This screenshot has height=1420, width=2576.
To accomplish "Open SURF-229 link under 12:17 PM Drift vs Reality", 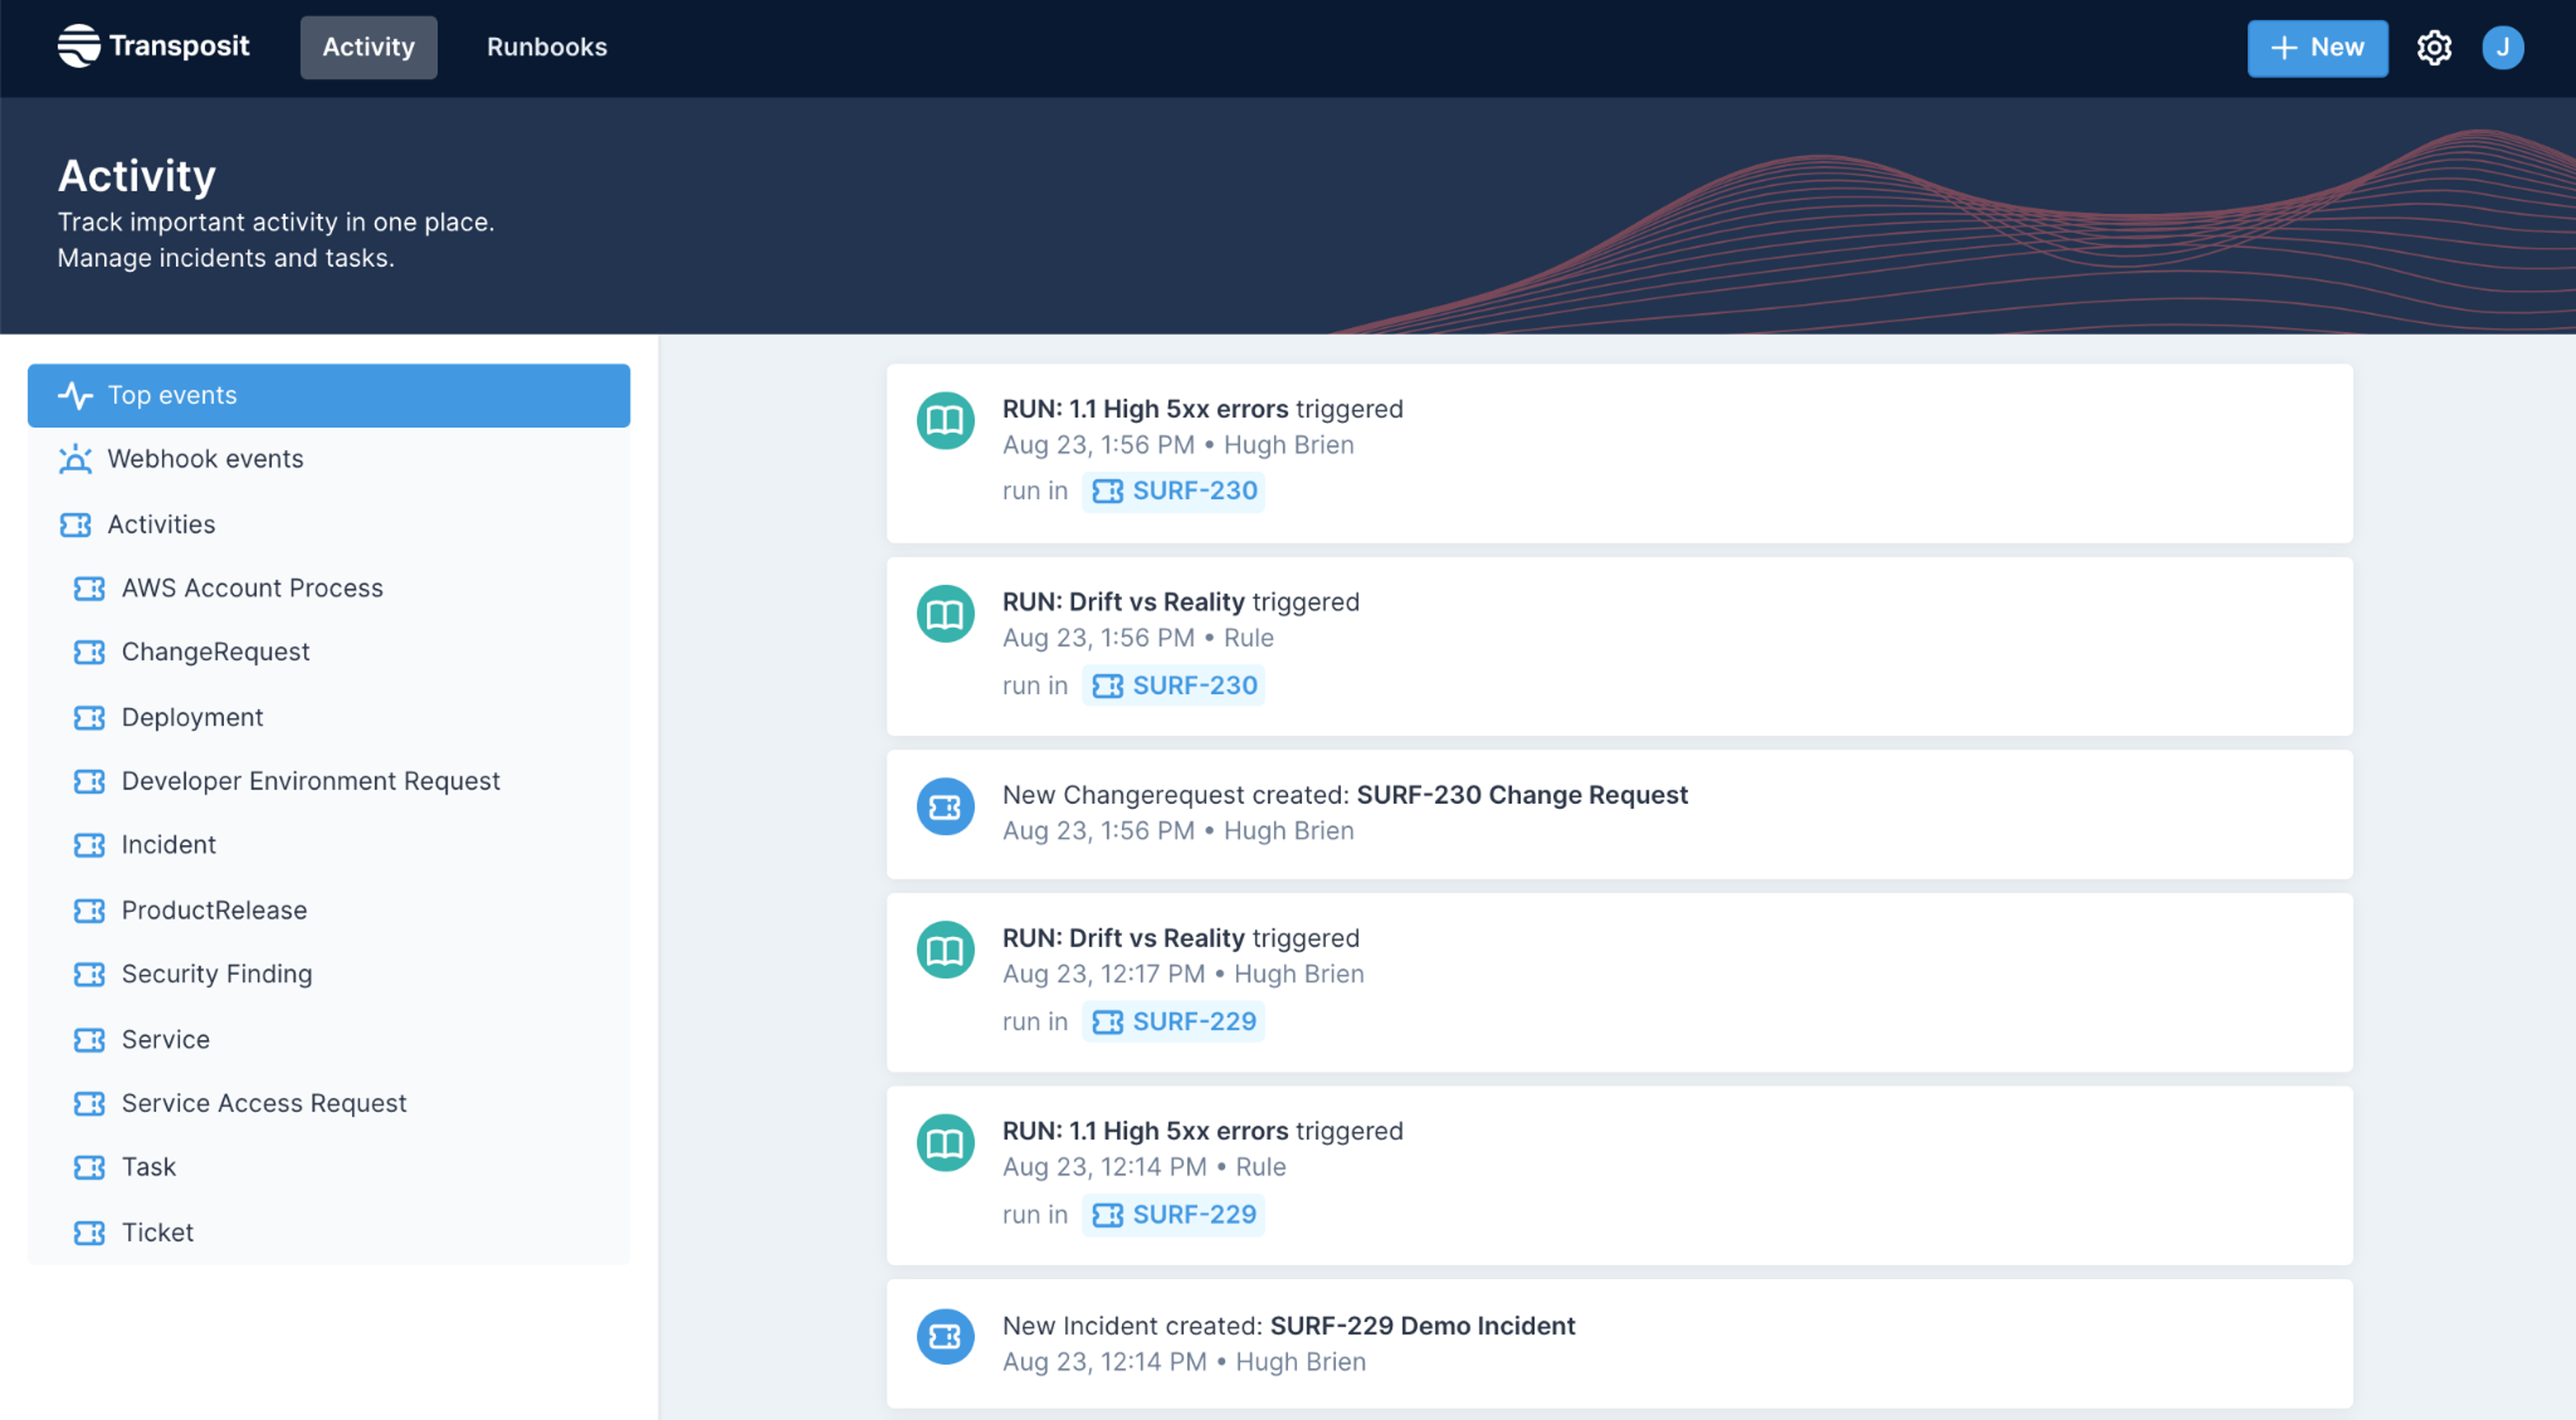I will (x=1174, y=1022).
